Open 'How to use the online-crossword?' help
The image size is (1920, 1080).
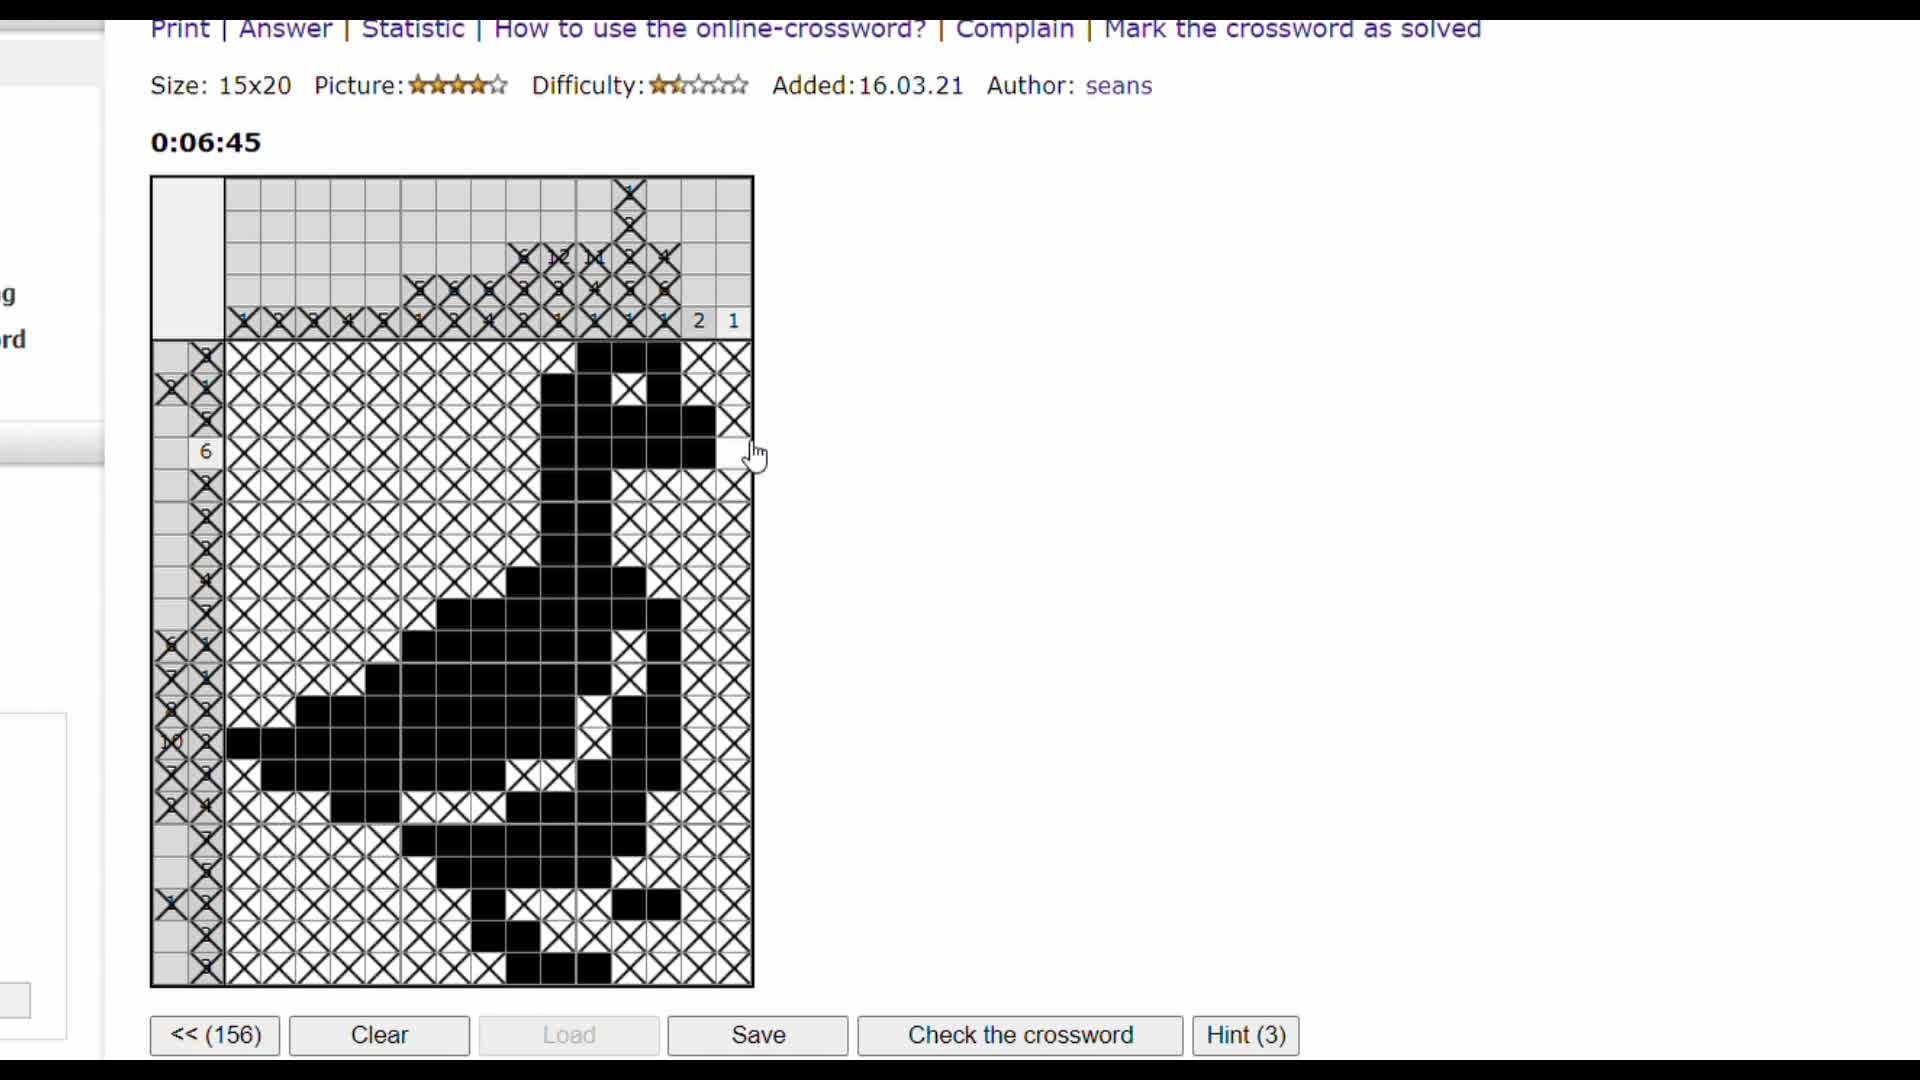710,29
